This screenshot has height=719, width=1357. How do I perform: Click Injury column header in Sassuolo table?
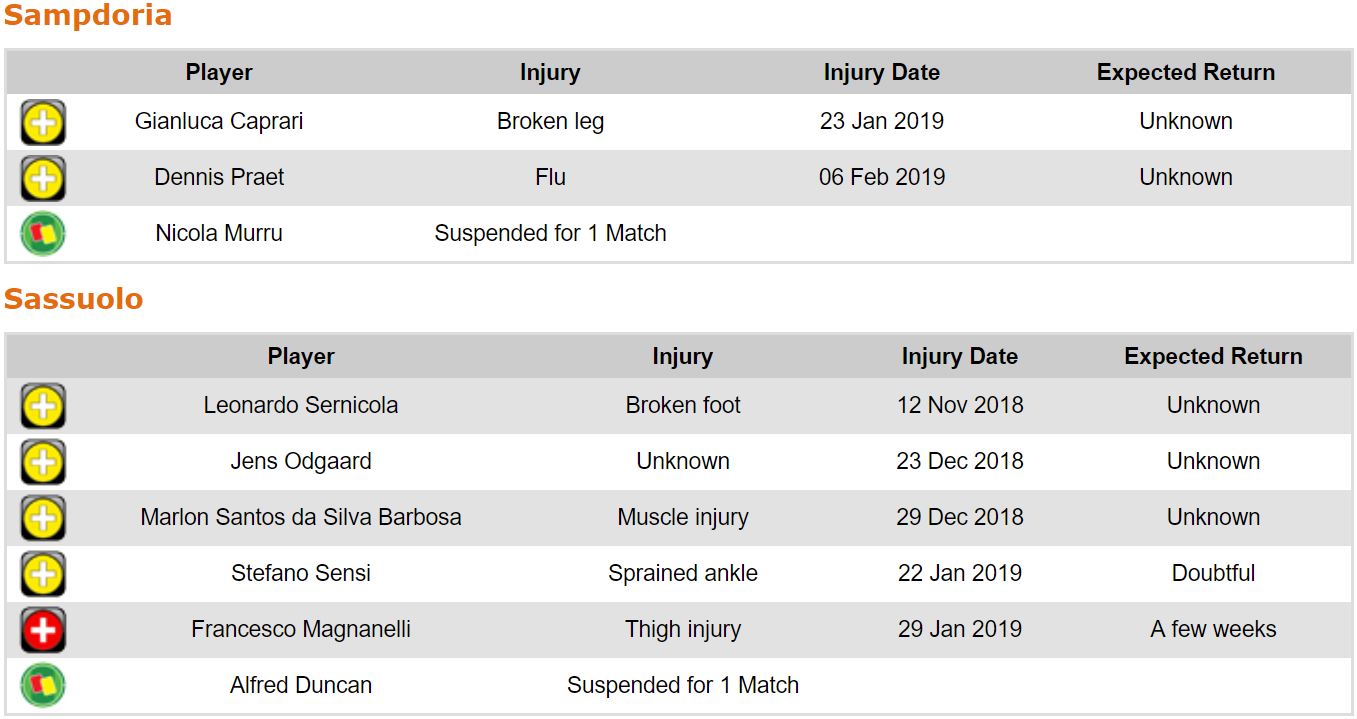click(682, 357)
